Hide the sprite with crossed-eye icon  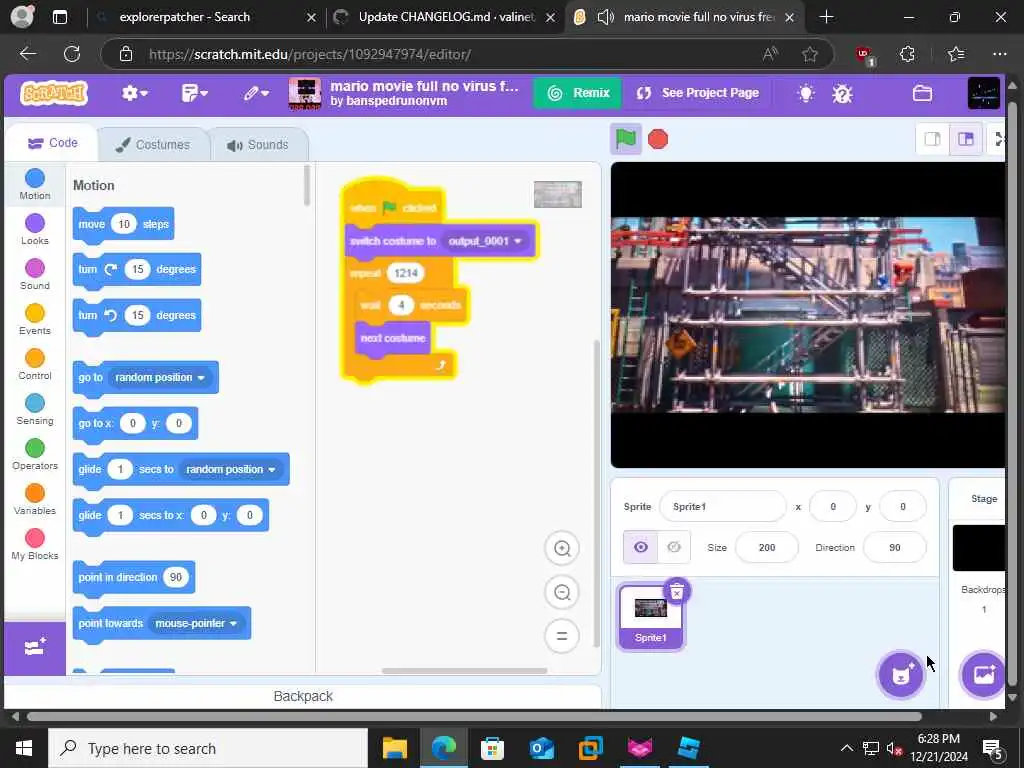[674, 547]
